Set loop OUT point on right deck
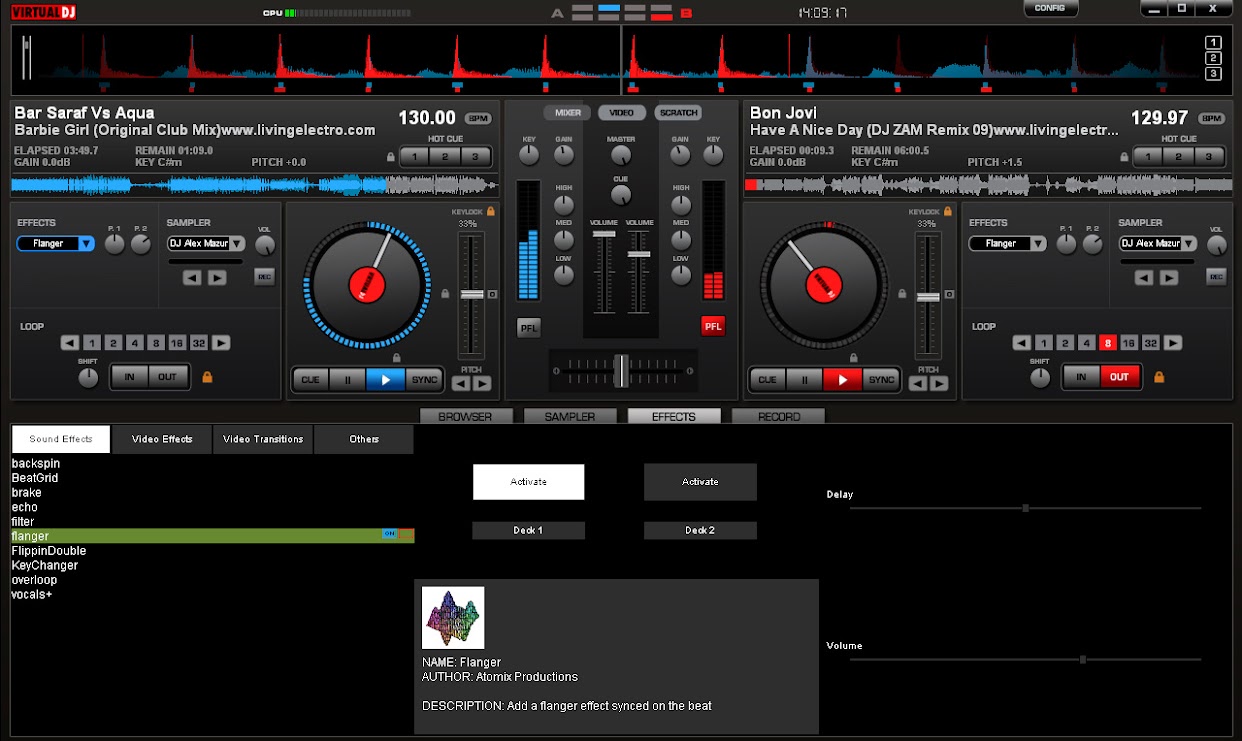 click(x=1119, y=377)
